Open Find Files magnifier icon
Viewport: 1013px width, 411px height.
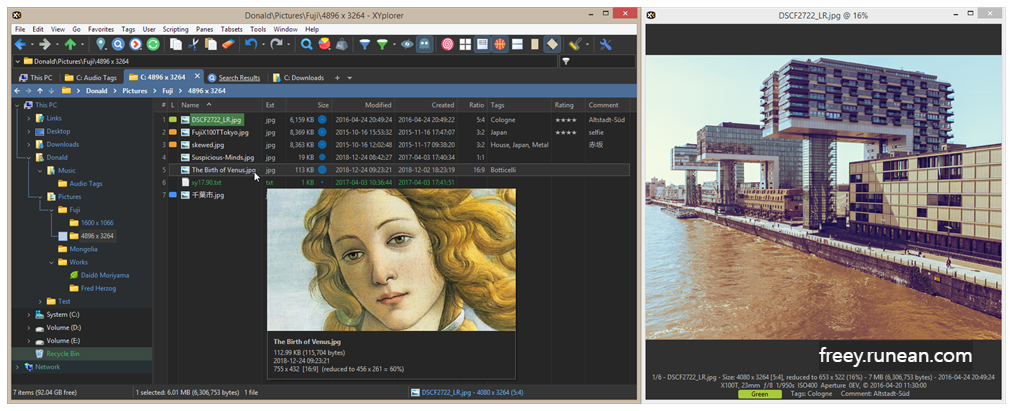point(307,45)
